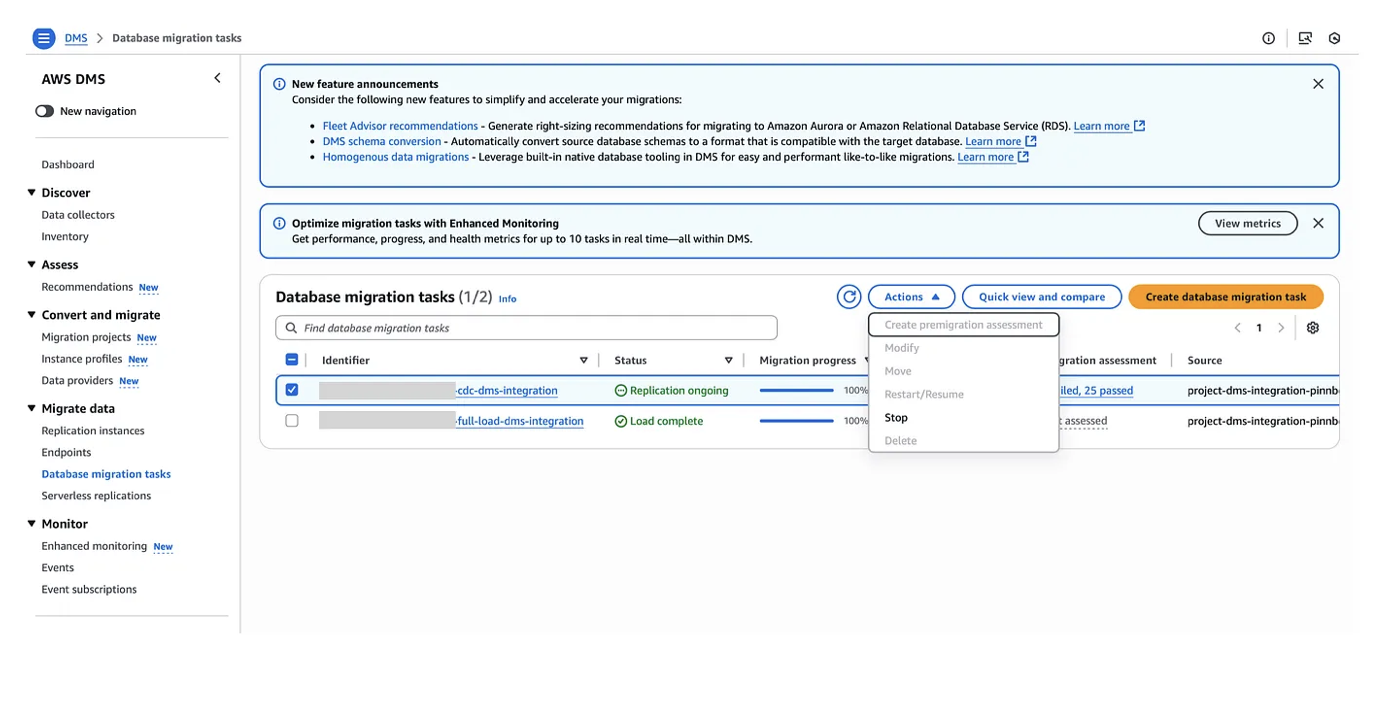Toggle the New navigation switch

pos(45,111)
